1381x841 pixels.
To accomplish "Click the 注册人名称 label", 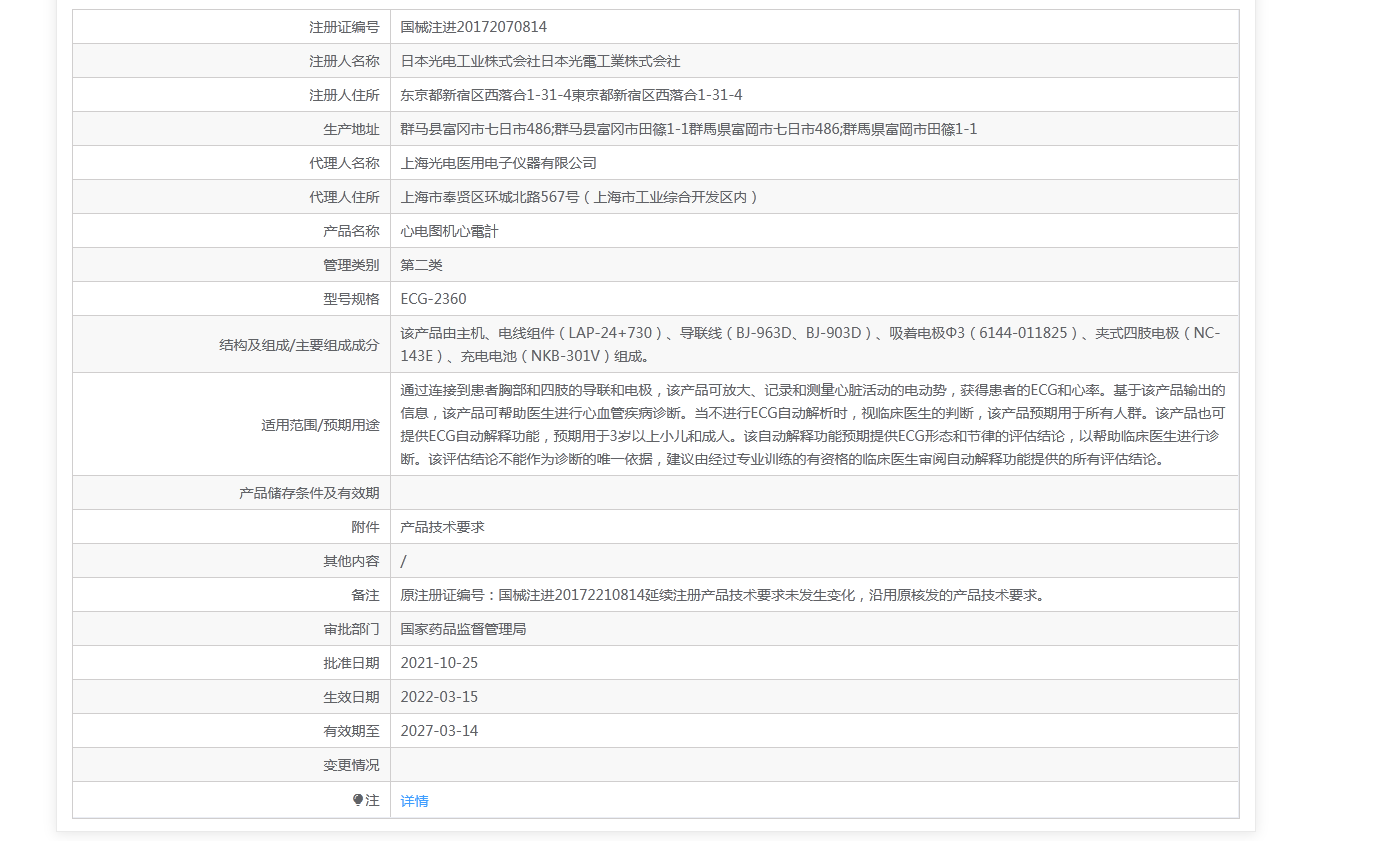I will pos(344,61).
